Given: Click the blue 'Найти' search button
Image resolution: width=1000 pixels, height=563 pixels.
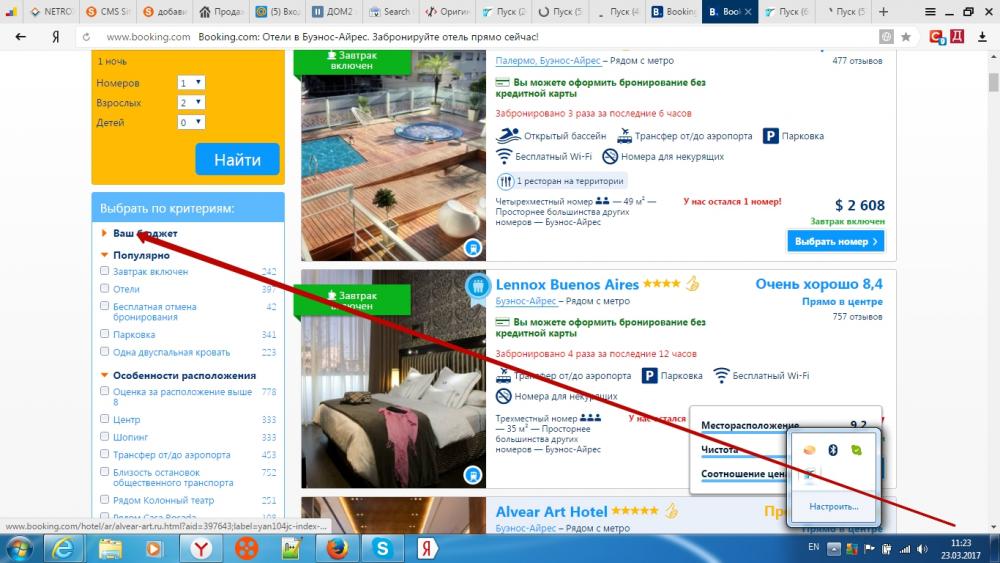Looking at the screenshot, I should (237, 159).
